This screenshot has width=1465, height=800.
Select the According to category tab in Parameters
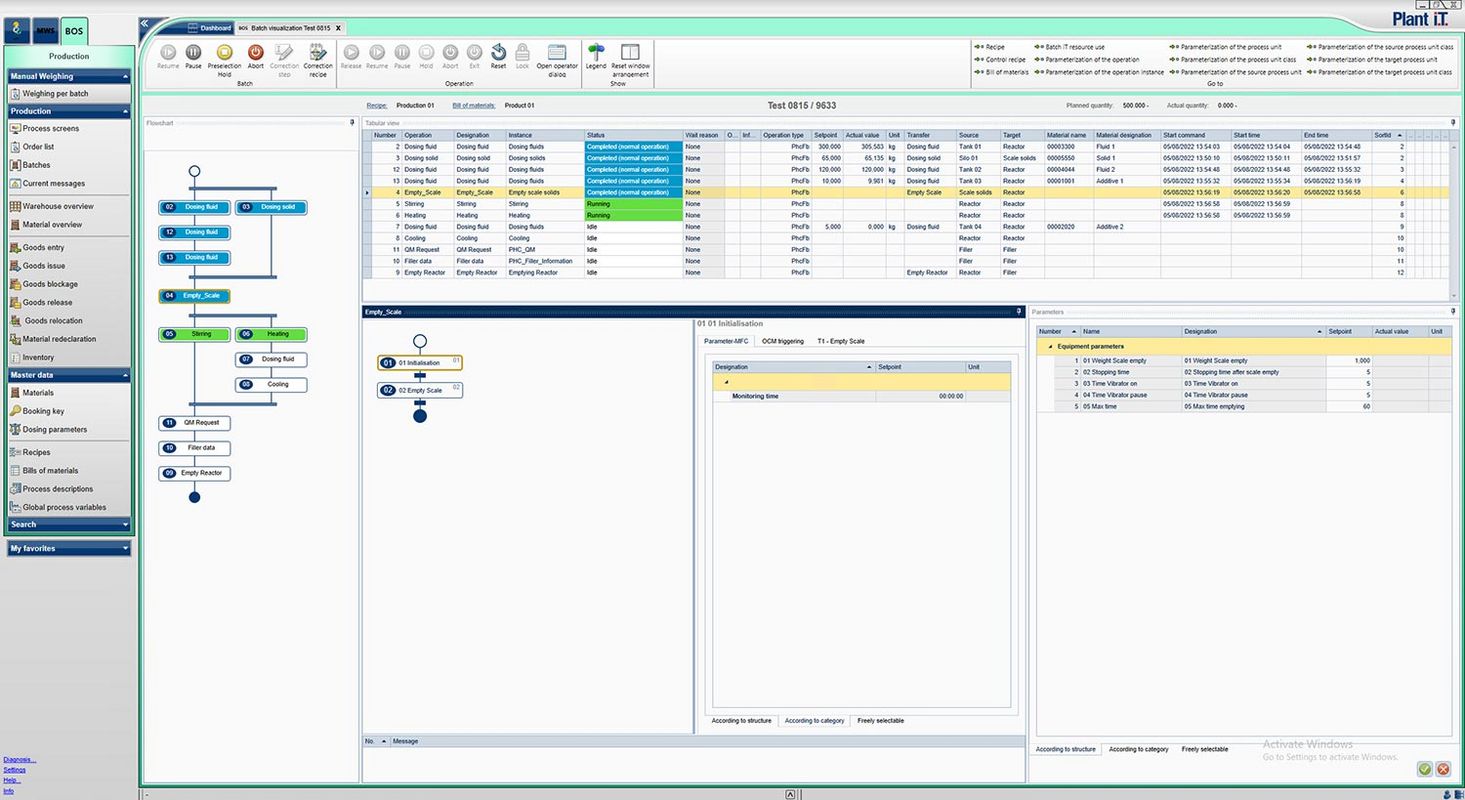point(1138,749)
